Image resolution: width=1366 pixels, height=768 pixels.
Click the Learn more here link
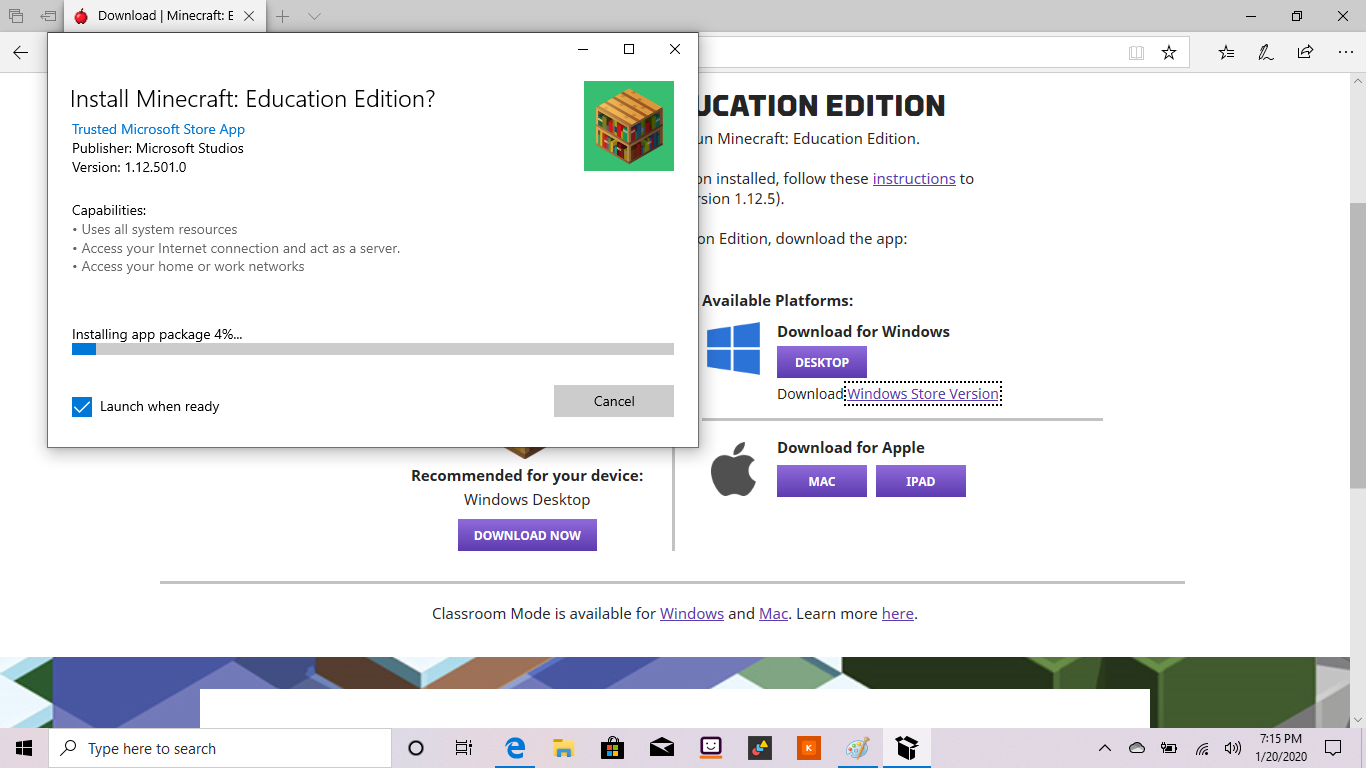coord(898,614)
